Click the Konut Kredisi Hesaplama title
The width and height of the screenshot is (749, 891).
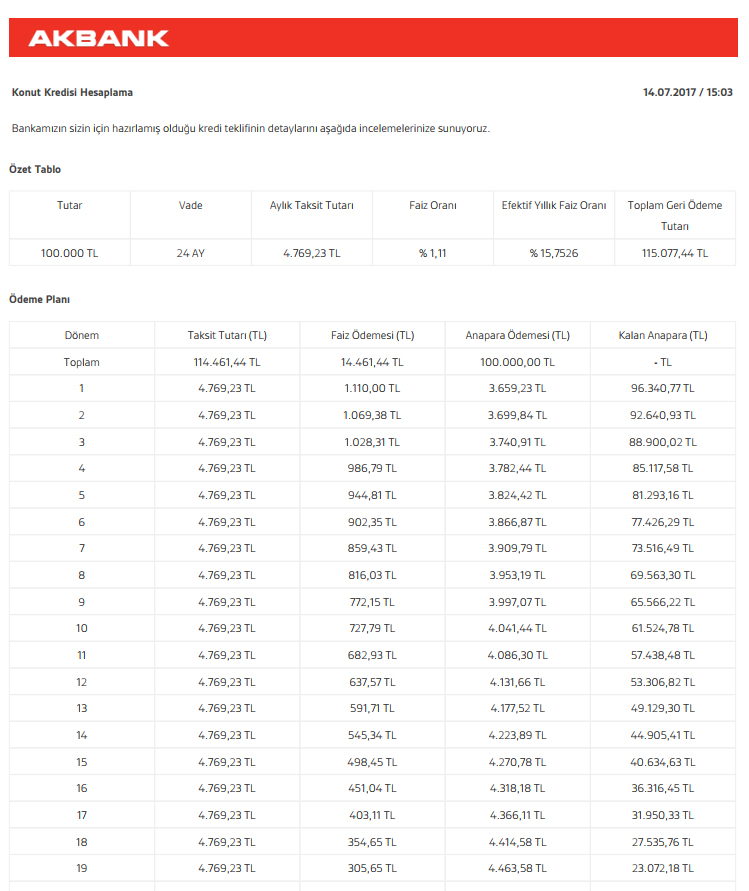coord(72,92)
